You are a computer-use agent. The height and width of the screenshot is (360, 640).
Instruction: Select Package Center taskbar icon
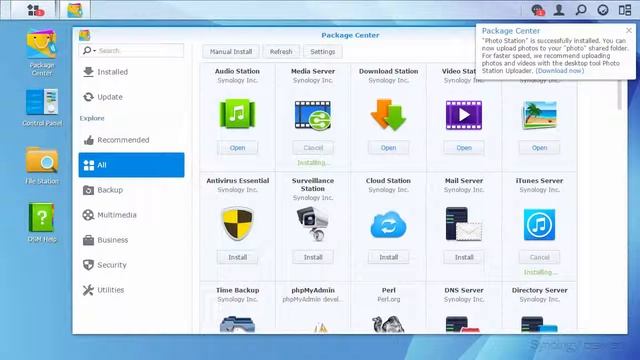(x=75, y=10)
